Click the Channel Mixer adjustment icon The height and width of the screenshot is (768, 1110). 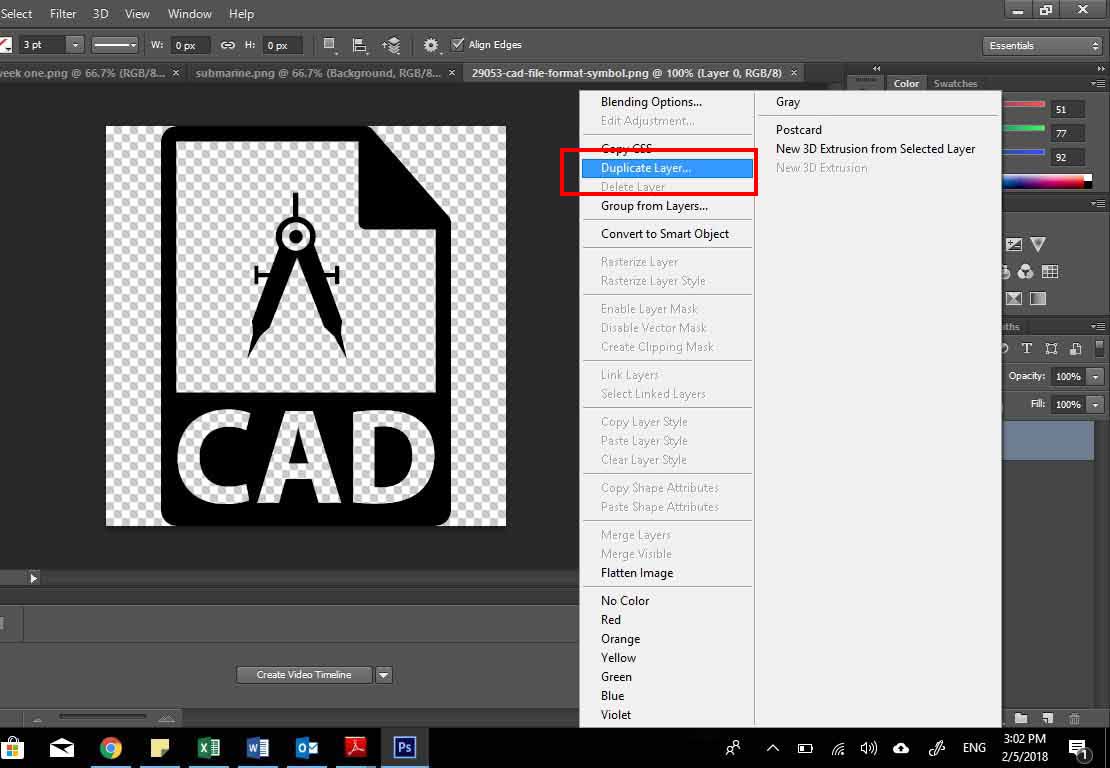(1025, 272)
